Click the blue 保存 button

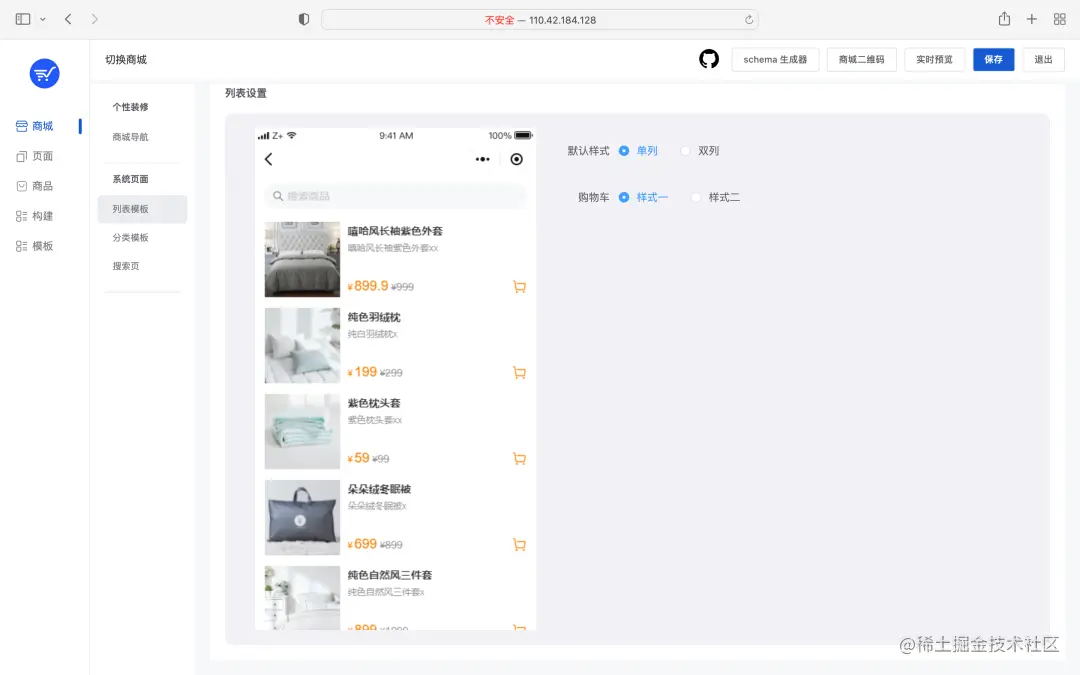pos(993,60)
